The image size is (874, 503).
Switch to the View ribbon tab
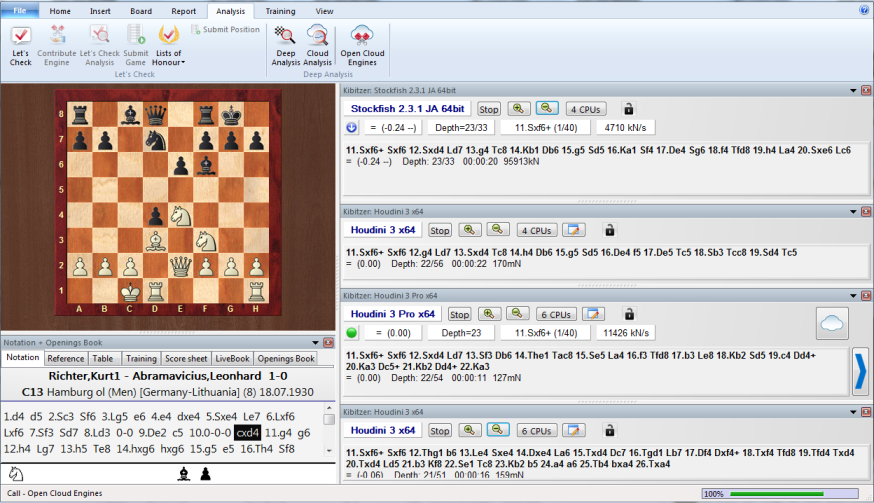tap(324, 11)
